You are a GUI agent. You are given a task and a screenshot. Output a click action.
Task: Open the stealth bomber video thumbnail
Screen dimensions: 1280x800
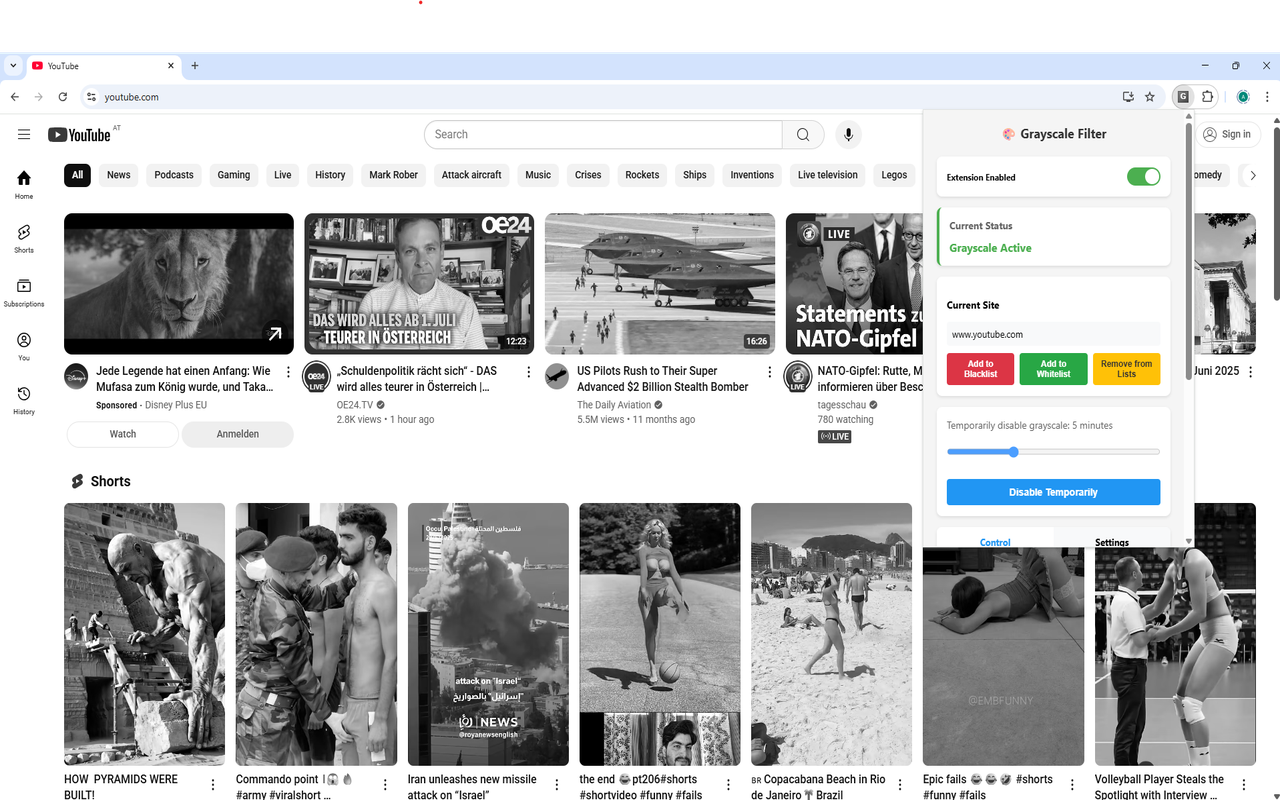[x=660, y=284]
